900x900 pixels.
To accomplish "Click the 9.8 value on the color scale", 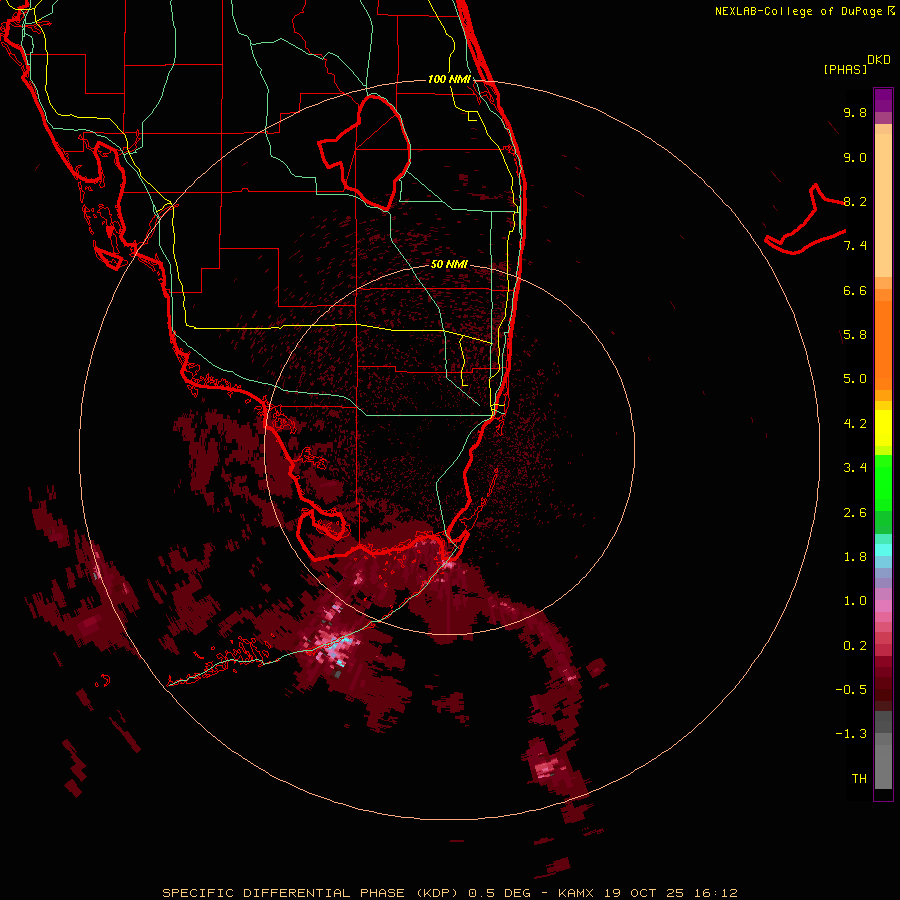I will point(855,112).
